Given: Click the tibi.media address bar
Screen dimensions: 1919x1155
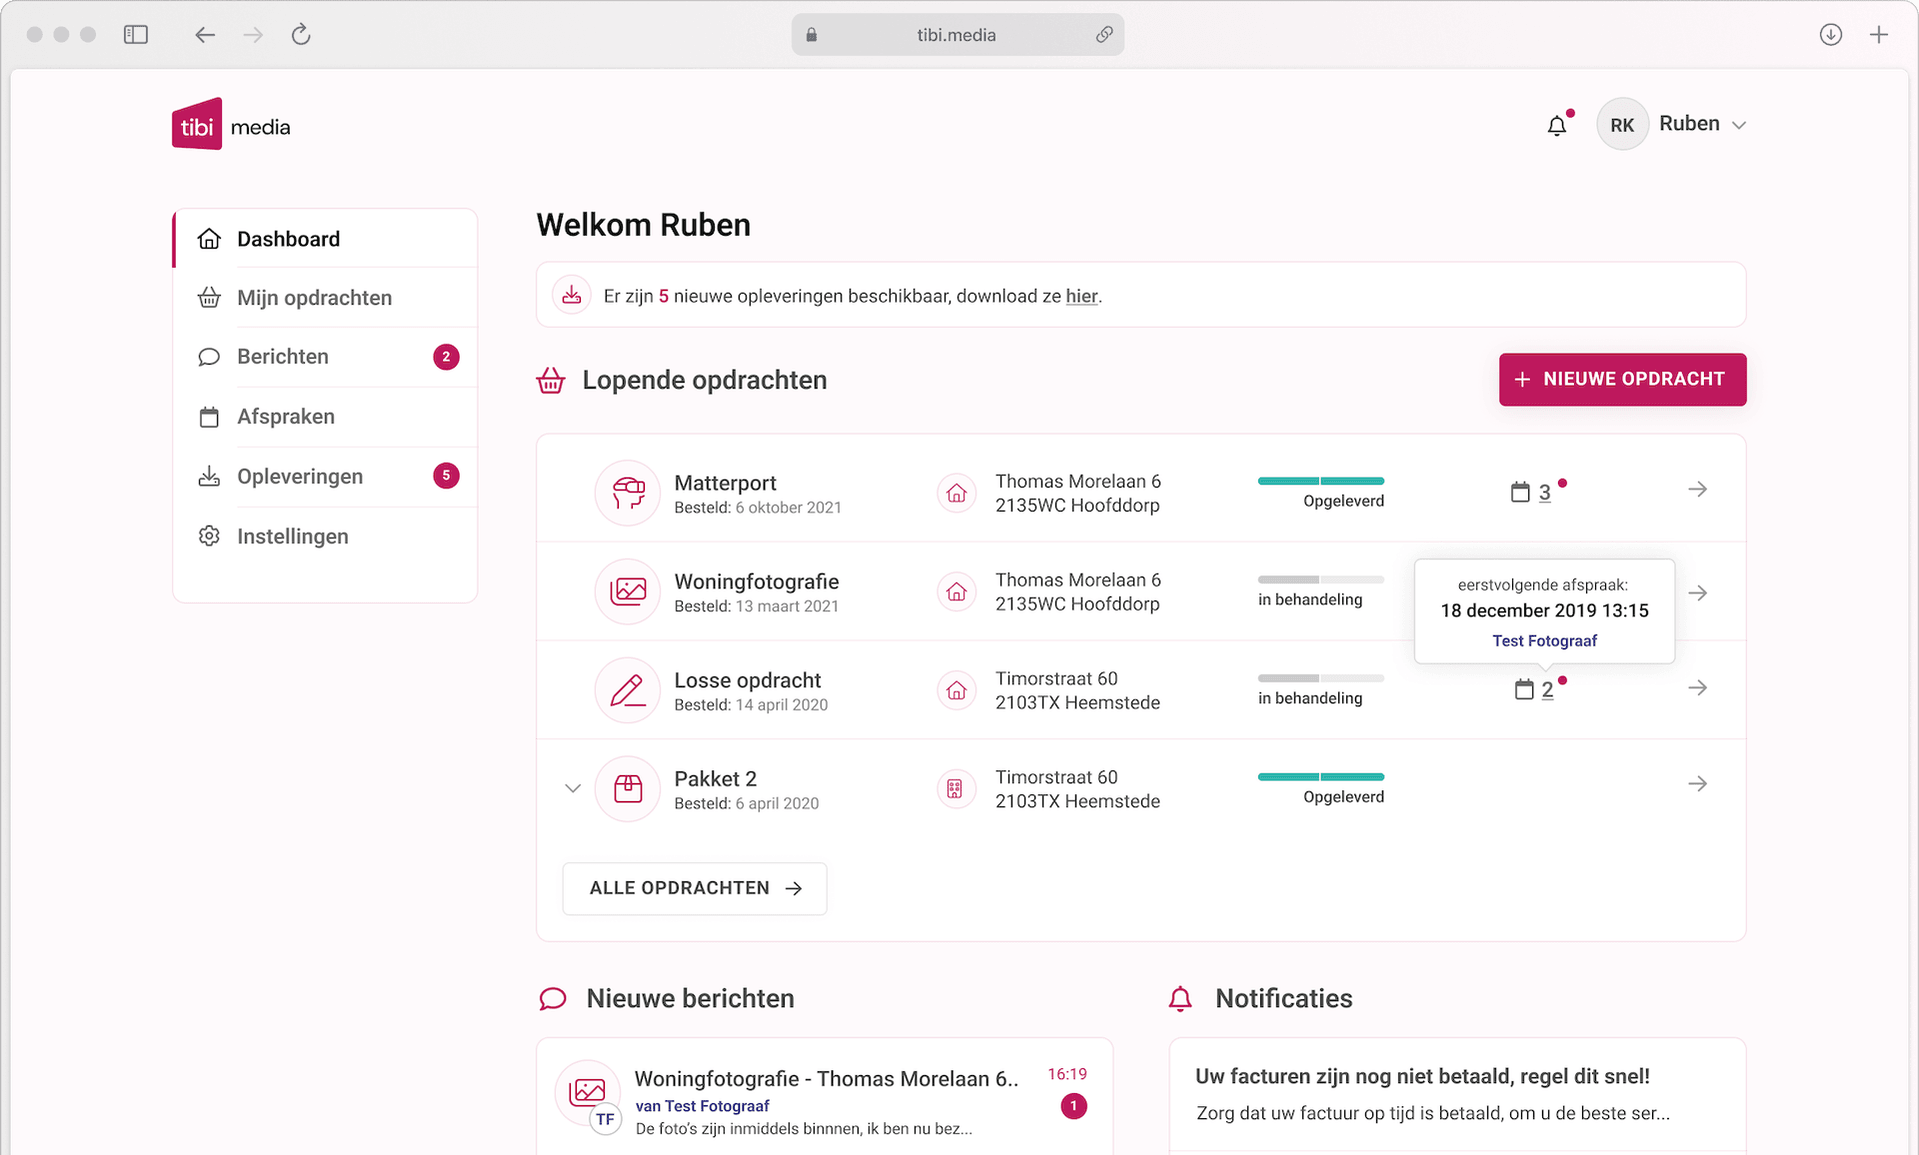Looking at the screenshot, I should coord(957,35).
